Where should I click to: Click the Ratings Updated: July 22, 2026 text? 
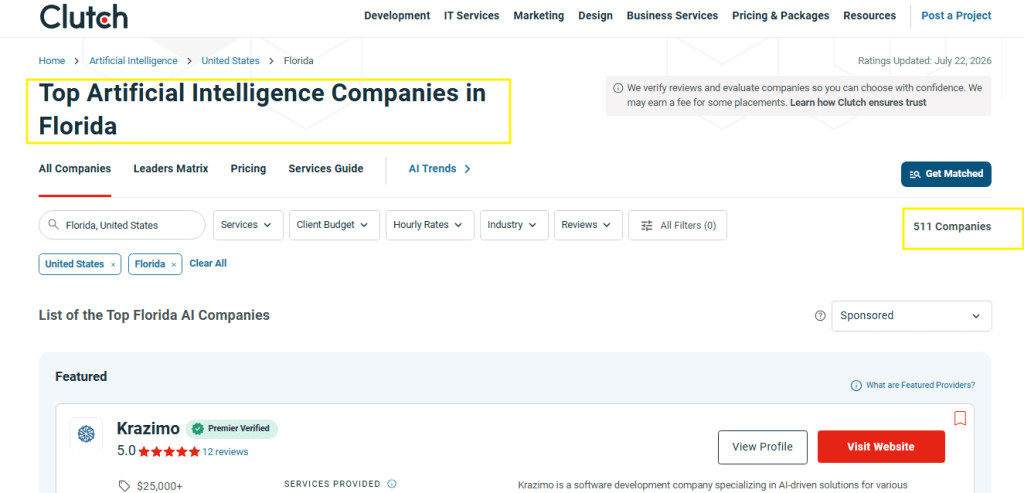pos(925,61)
